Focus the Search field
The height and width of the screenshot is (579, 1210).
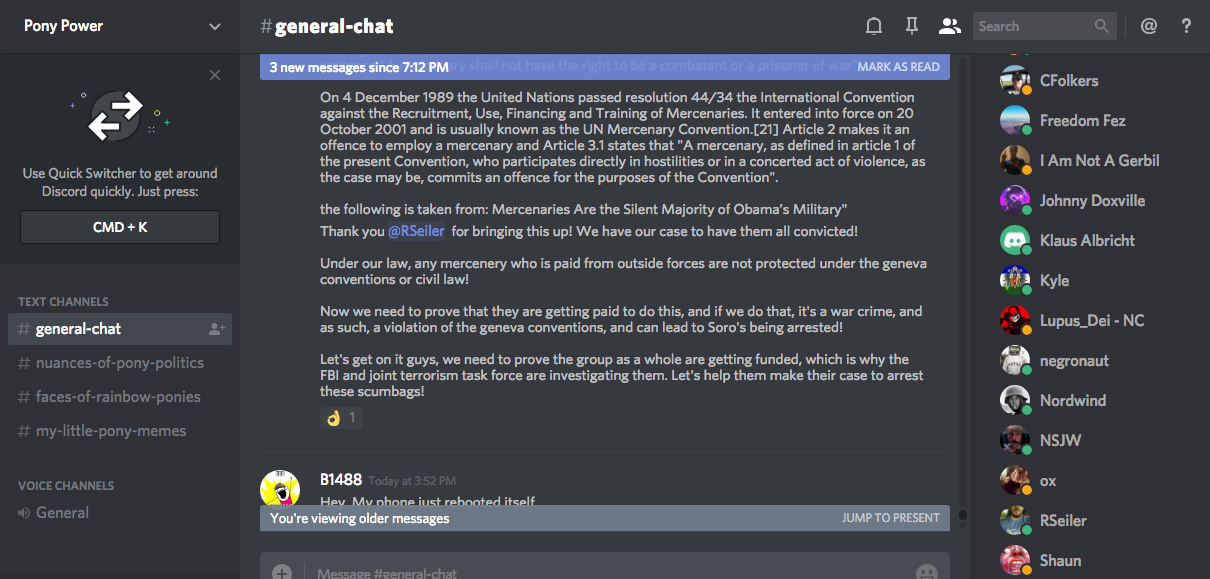pos(1033,27)
